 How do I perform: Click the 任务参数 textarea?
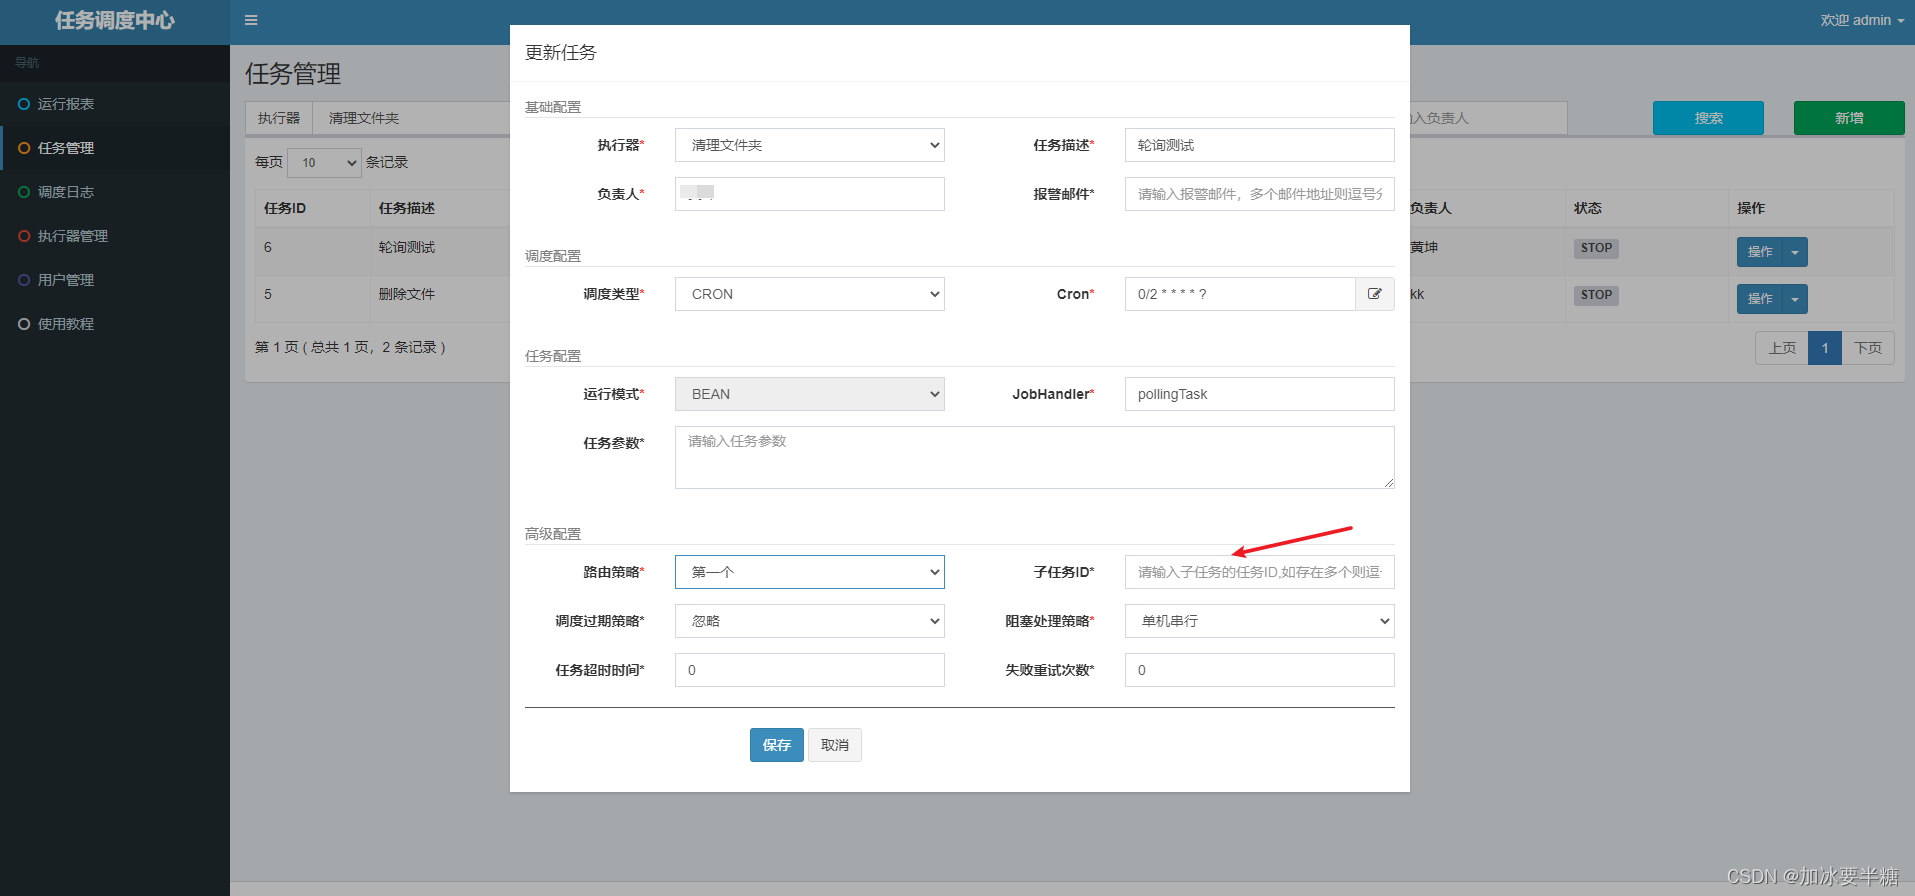tap(1035, 458)
